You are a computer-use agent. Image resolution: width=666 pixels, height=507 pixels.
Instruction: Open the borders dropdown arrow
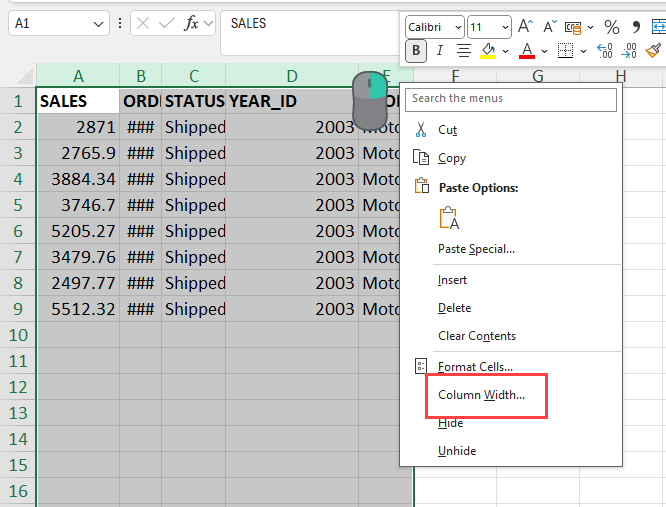tap(583, 50)
